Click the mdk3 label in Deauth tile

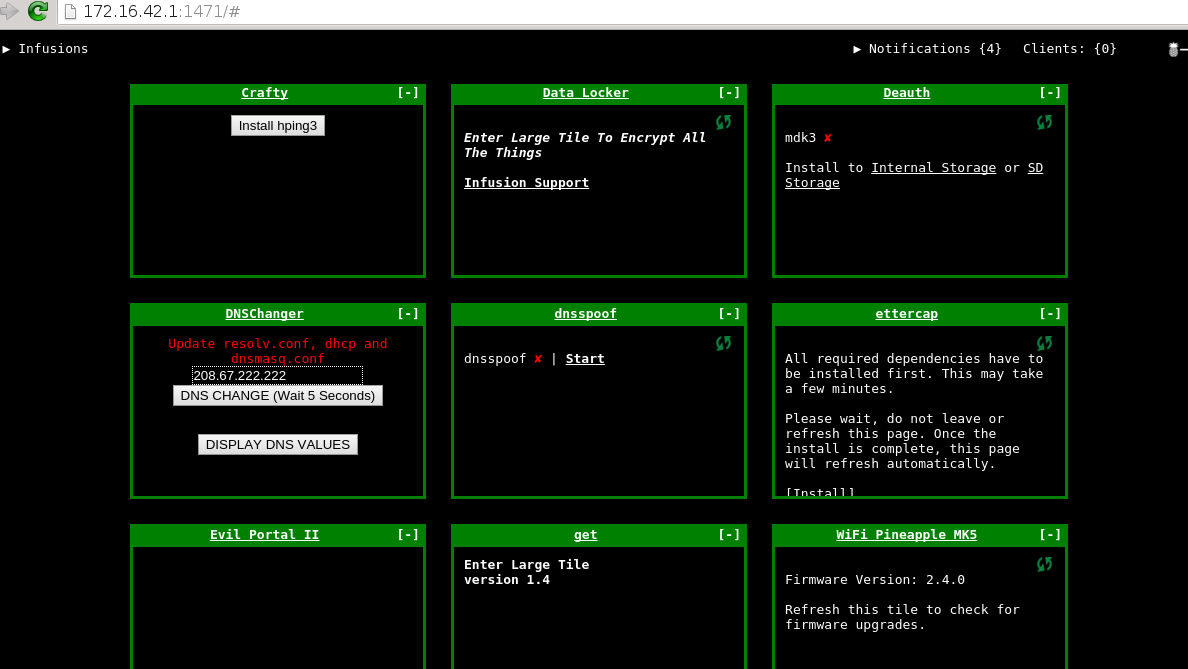[800, 138]
